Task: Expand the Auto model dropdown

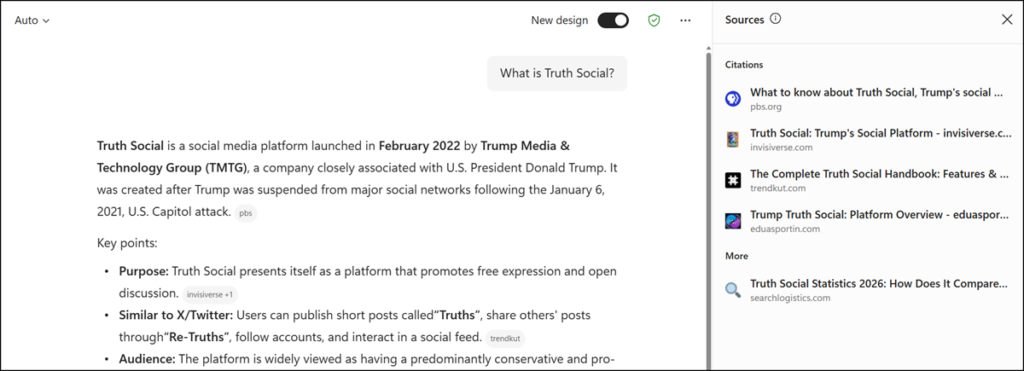Action: [32, 20]
